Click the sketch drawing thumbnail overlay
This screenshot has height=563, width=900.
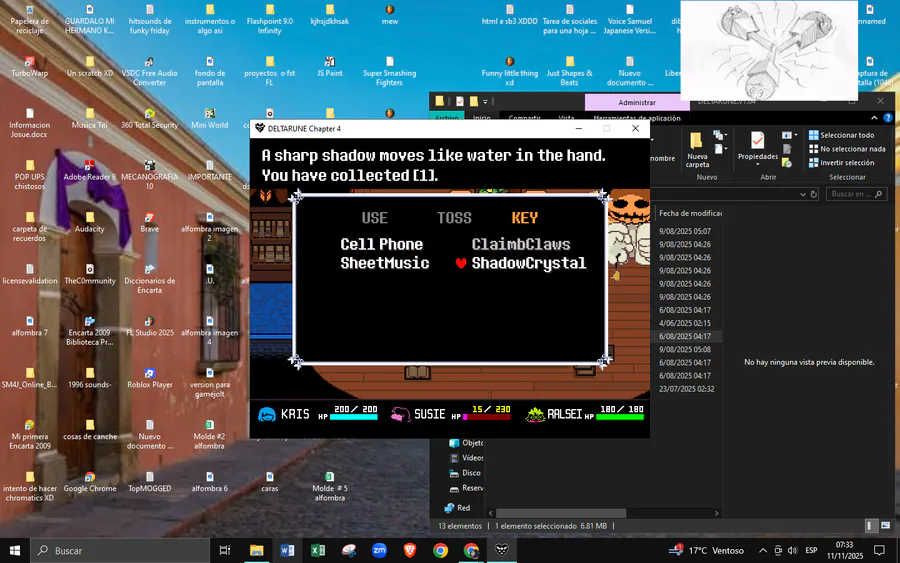(x=769, y=51)
